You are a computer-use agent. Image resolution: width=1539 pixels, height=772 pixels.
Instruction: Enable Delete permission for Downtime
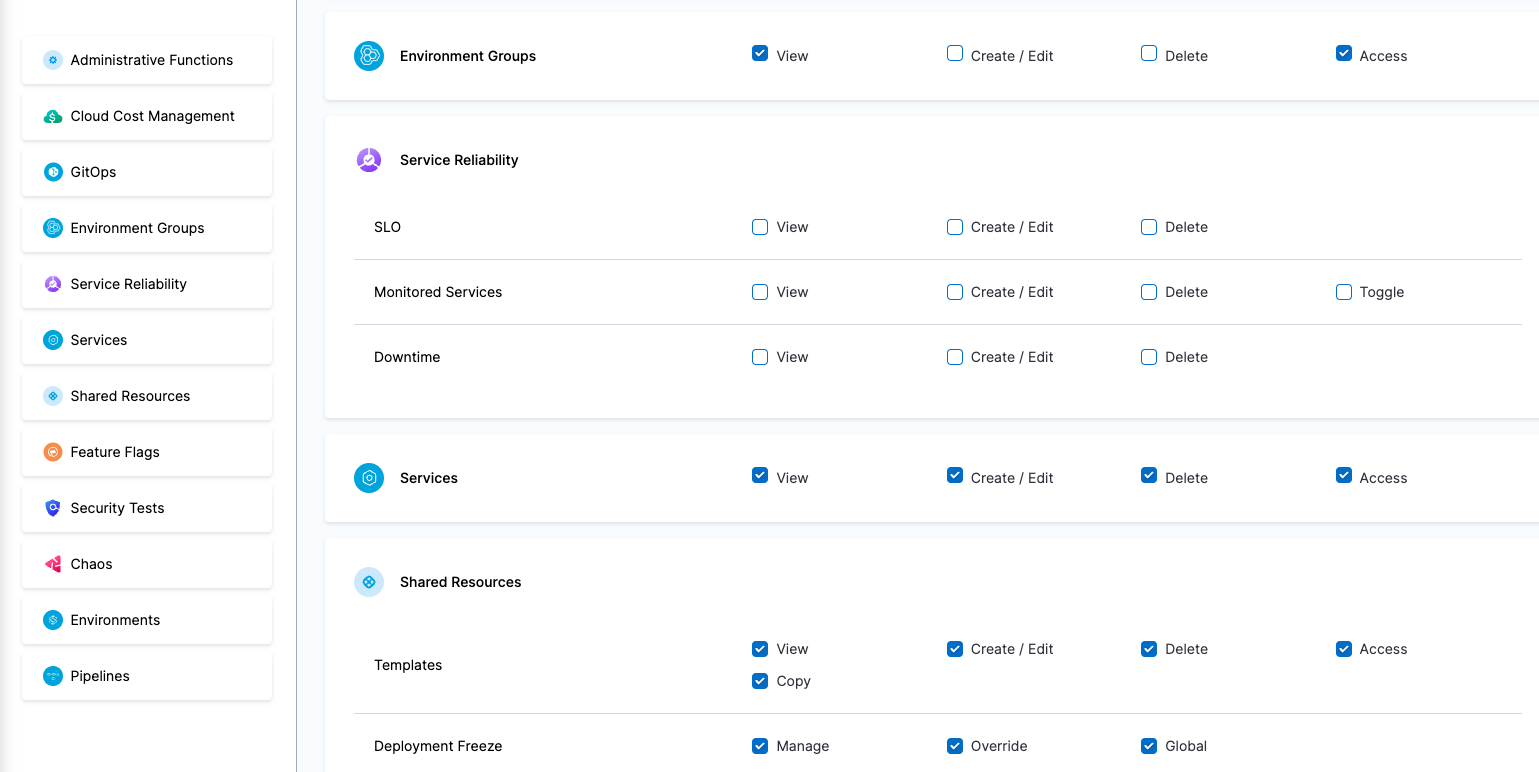coord(1149,357)
